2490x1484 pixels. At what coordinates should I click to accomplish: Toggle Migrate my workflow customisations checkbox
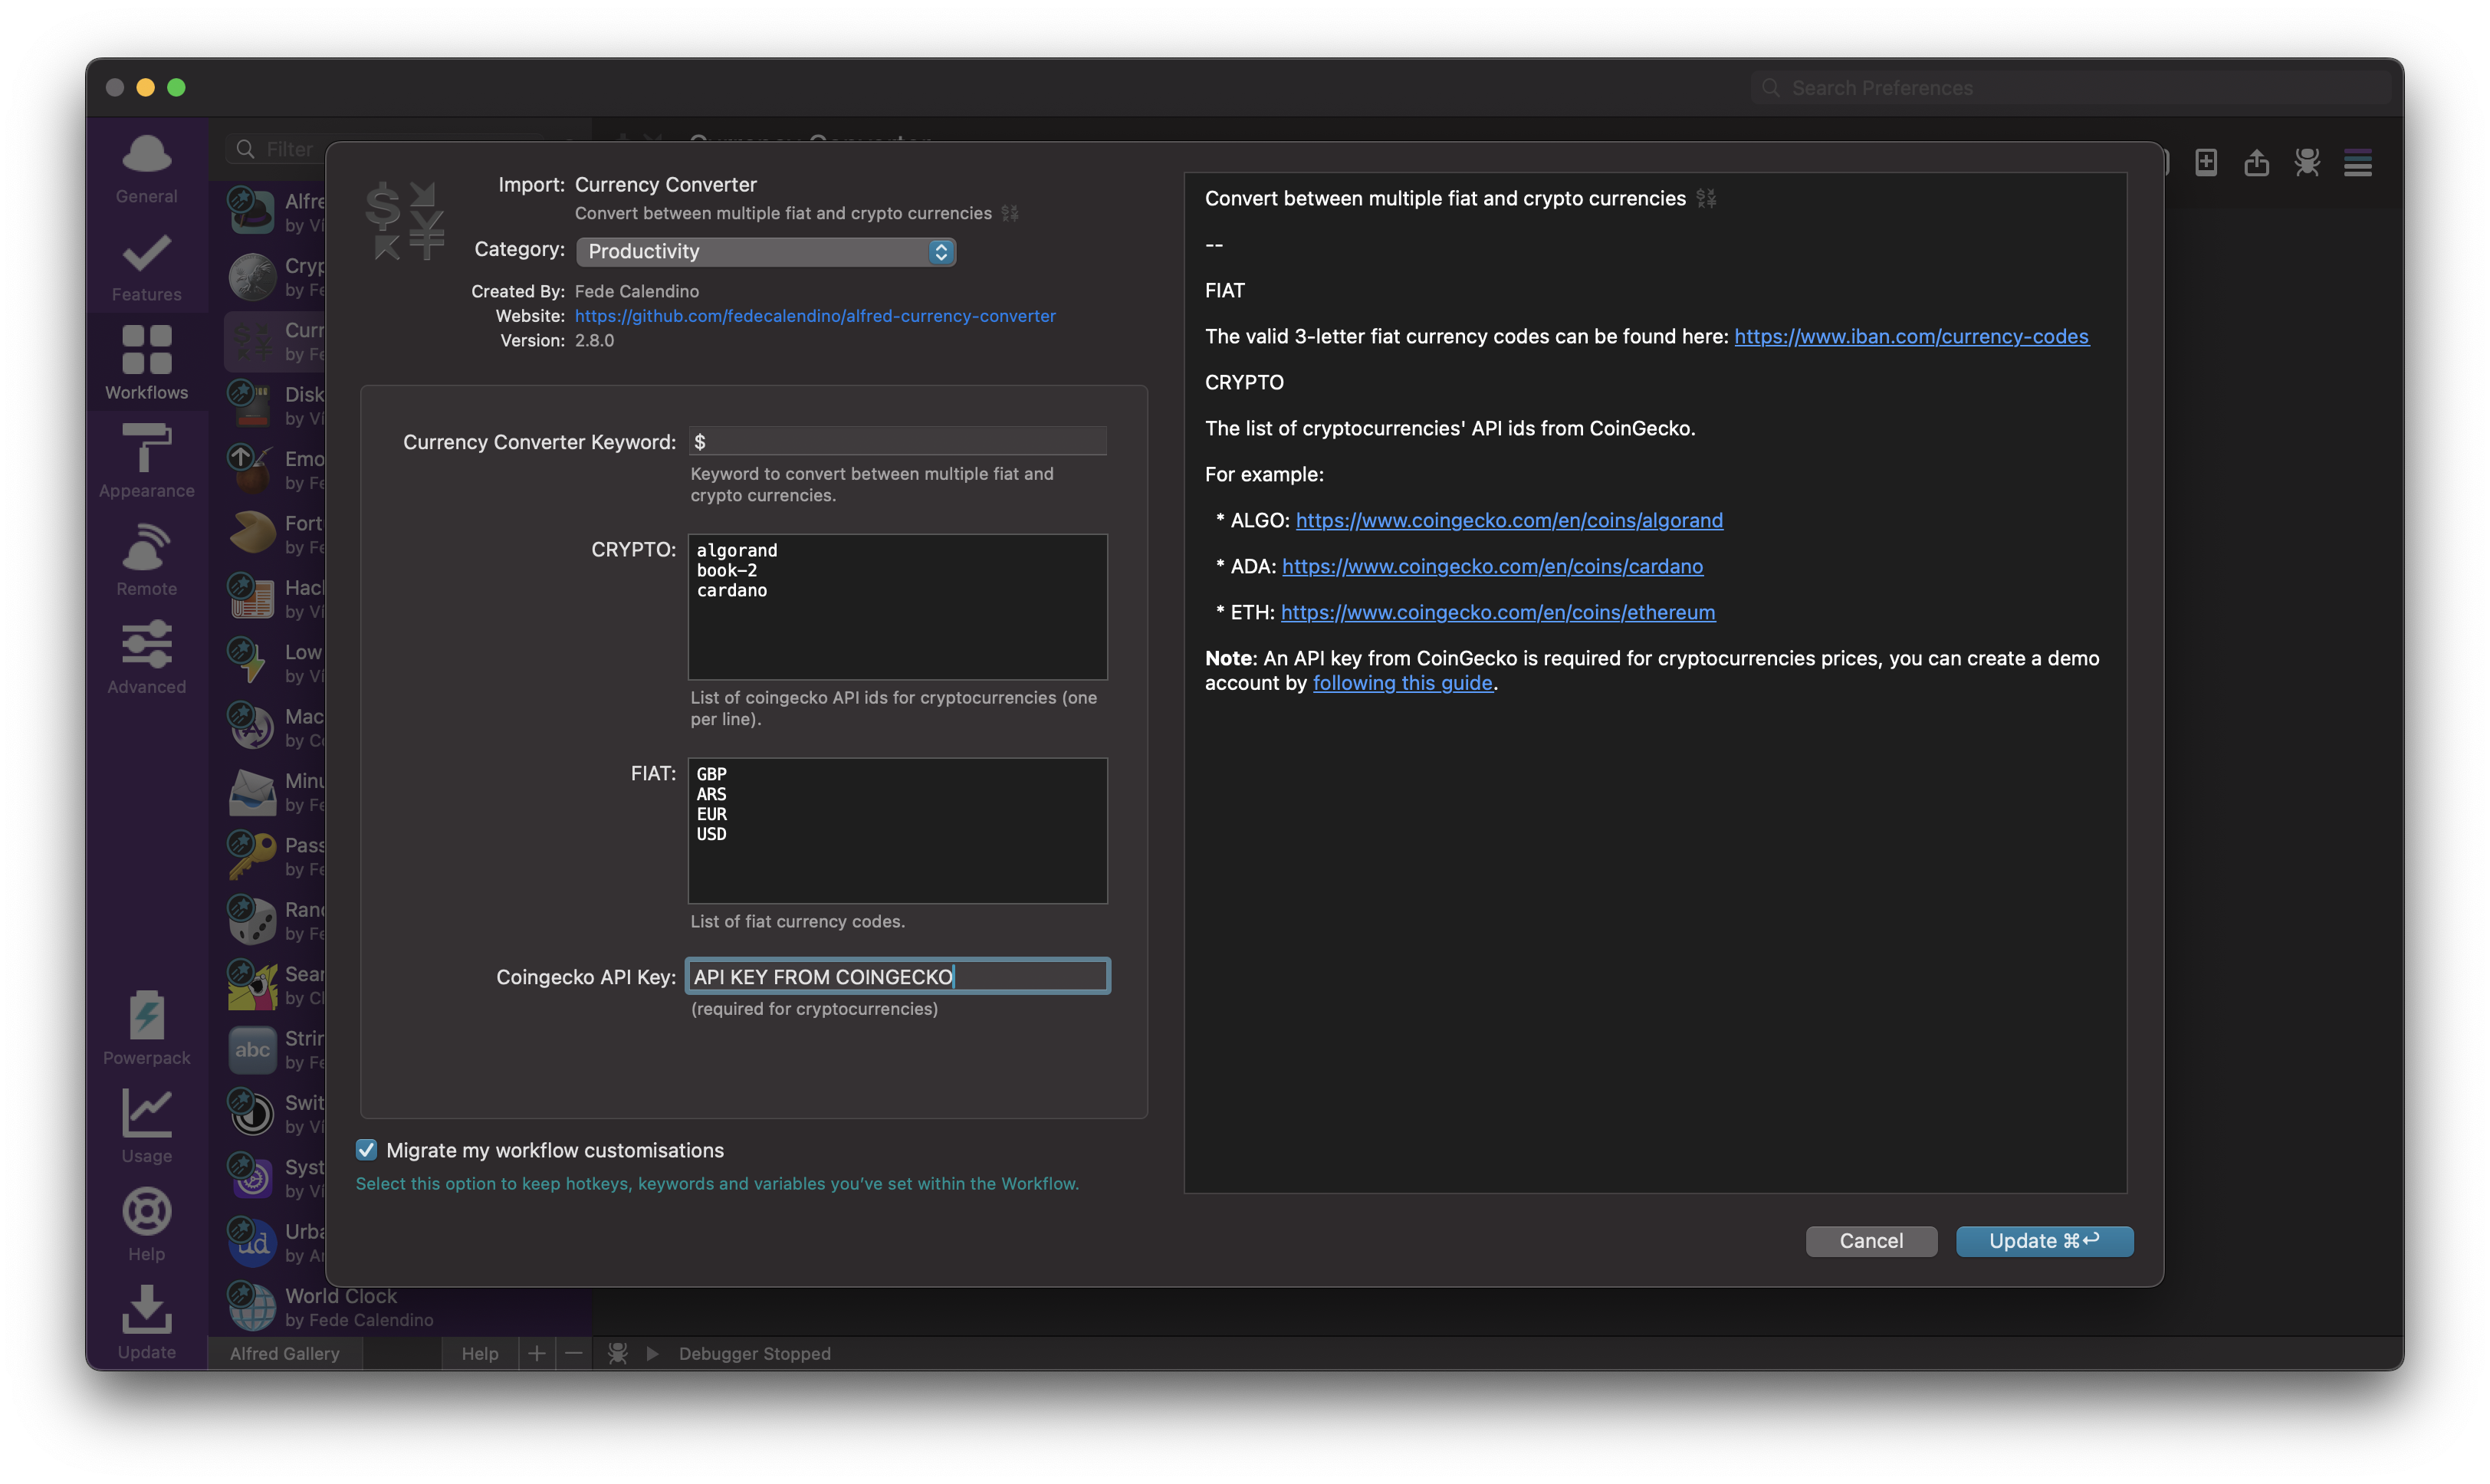[x=367, y=1150]
